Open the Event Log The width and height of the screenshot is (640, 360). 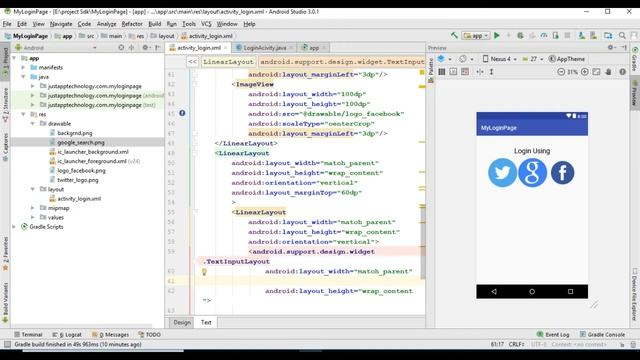(x=553, y=335)
